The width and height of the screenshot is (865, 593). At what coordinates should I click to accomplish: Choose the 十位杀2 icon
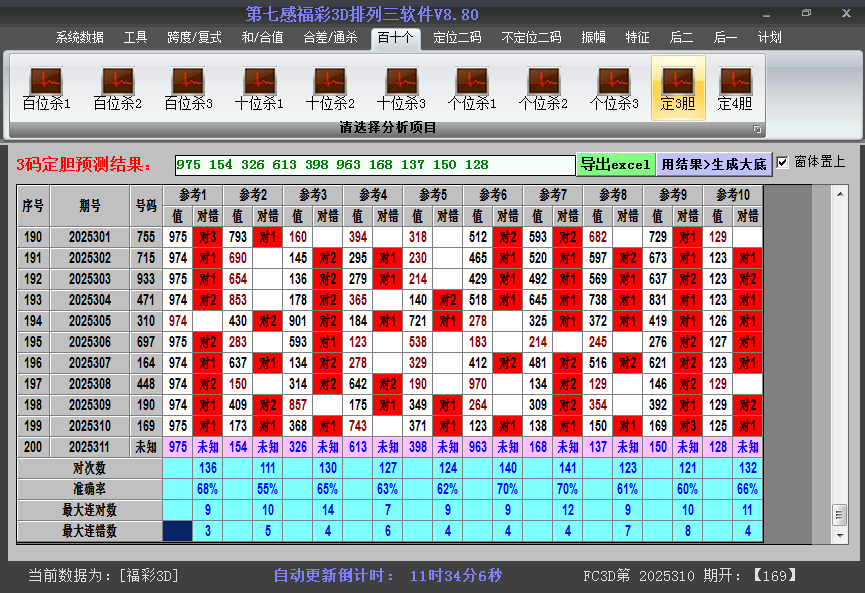(x=330, y=88)
